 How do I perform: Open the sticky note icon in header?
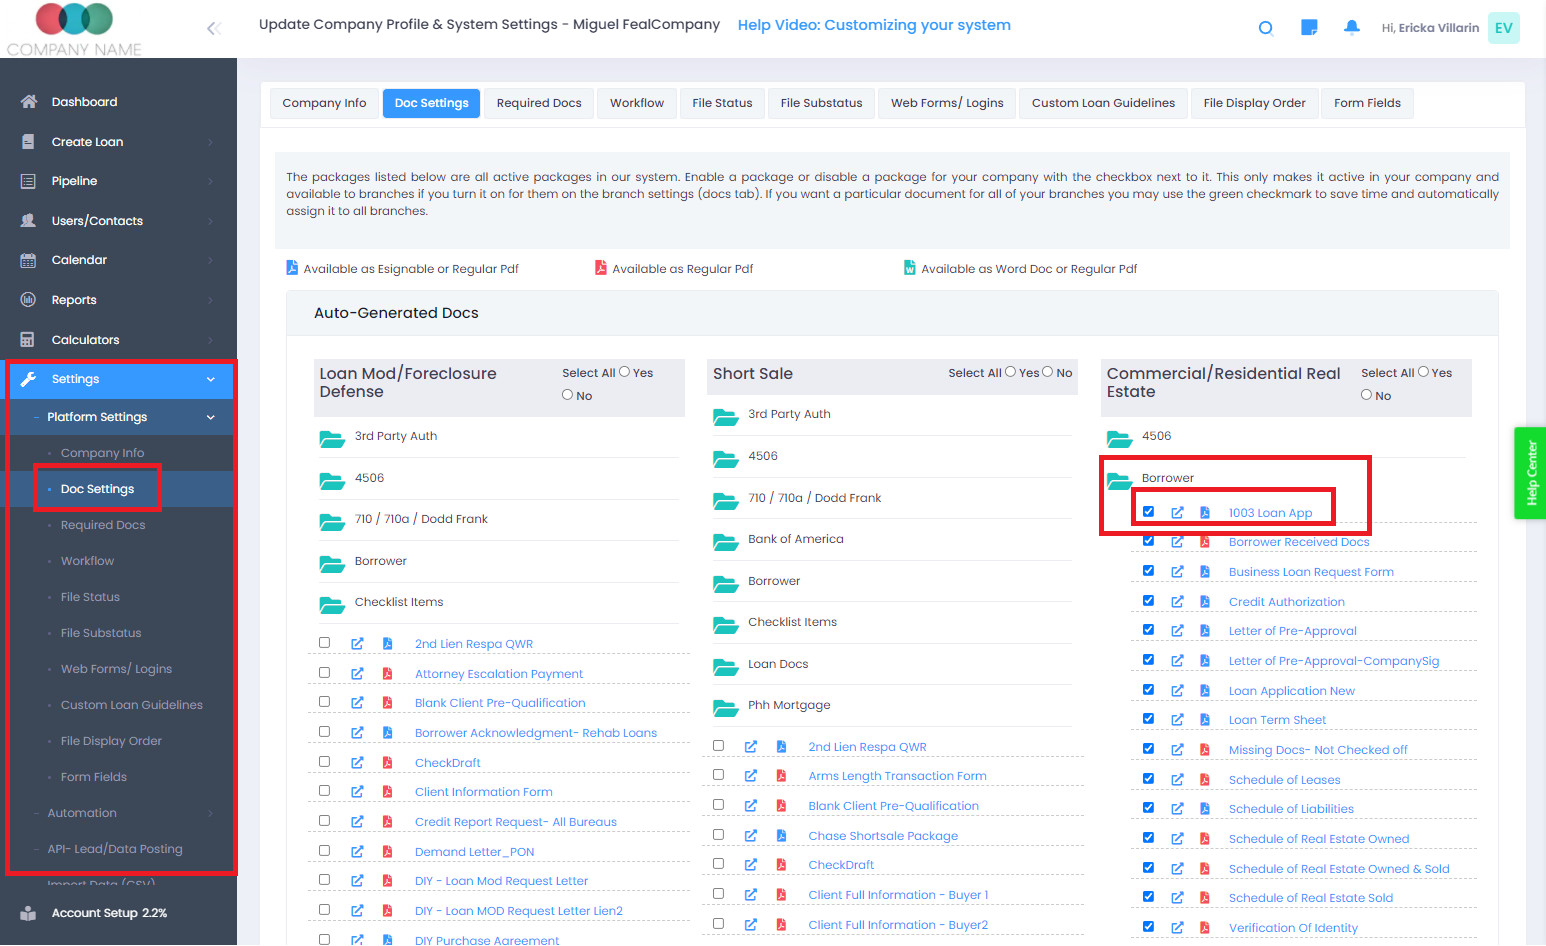tap(1308, 27)
